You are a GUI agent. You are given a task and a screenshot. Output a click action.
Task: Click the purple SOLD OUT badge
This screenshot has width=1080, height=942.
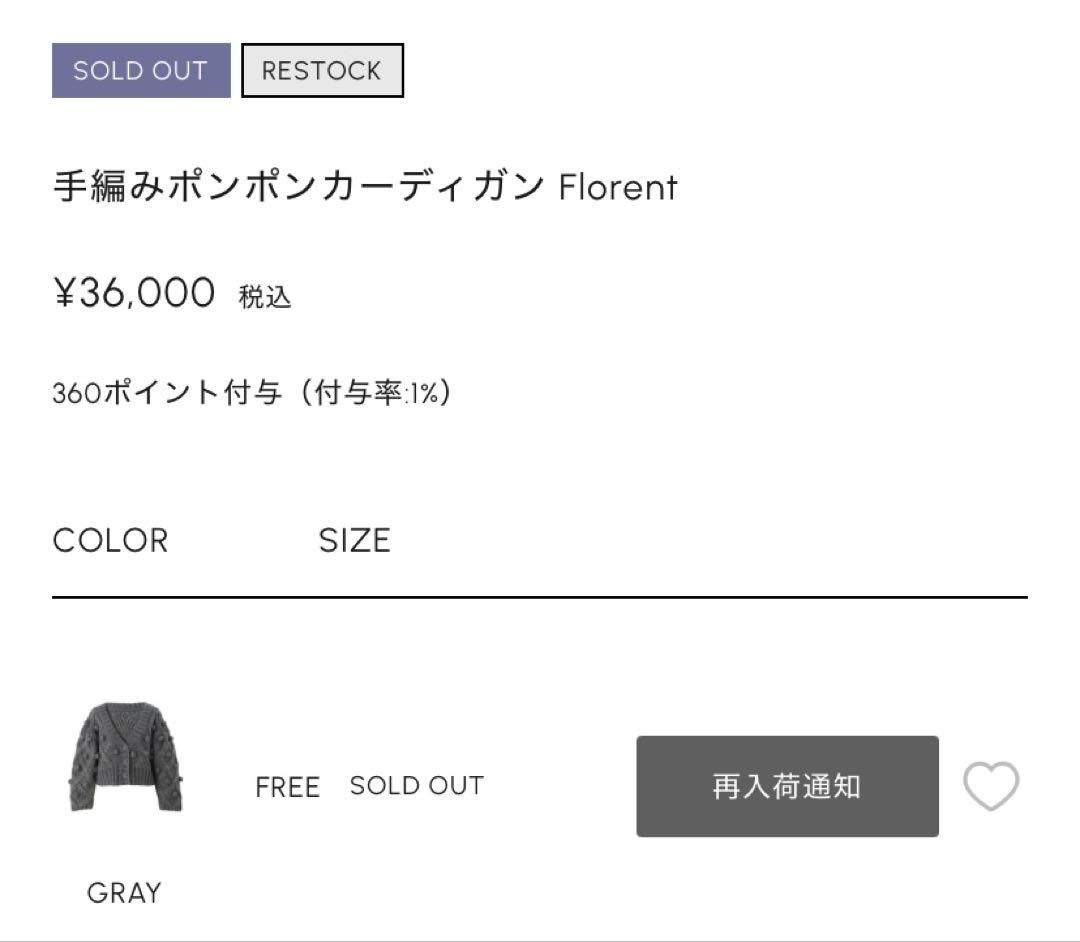tap(141, 71)
